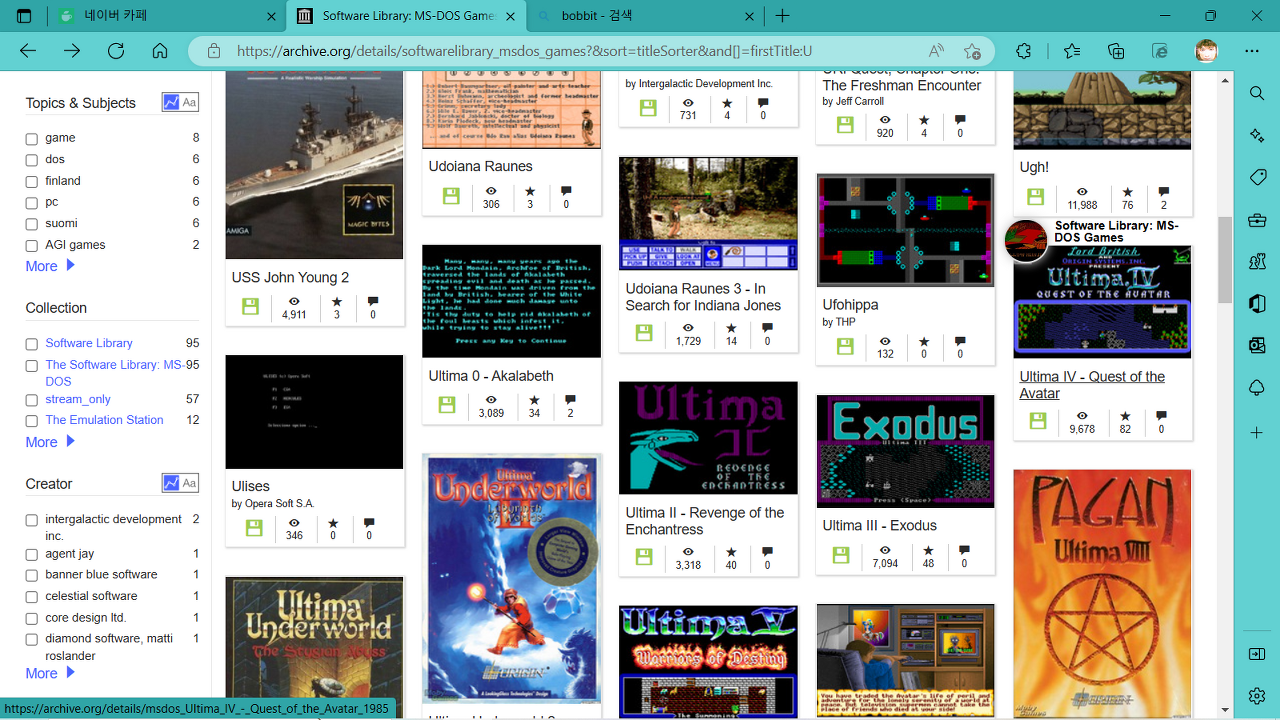Open the sidebar Copilot sparkle icon
1280x720 pixels.
pyautogui.click(x=1257, y=135)
